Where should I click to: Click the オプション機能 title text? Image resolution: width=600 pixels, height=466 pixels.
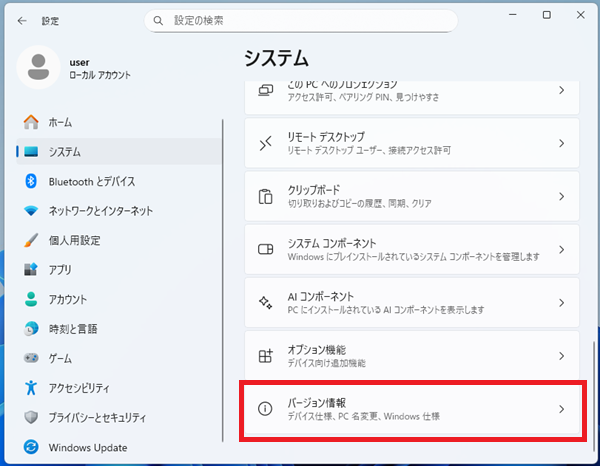(x=316, y=349)
